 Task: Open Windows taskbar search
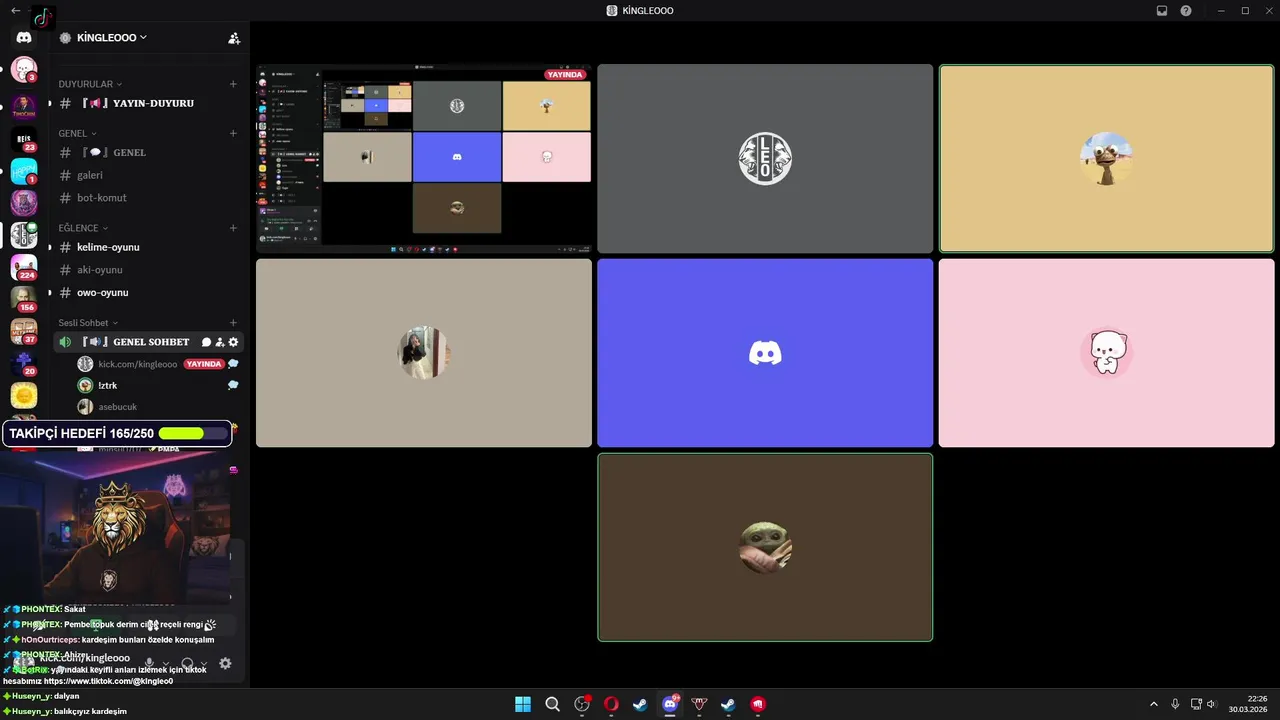click(552, 704)
